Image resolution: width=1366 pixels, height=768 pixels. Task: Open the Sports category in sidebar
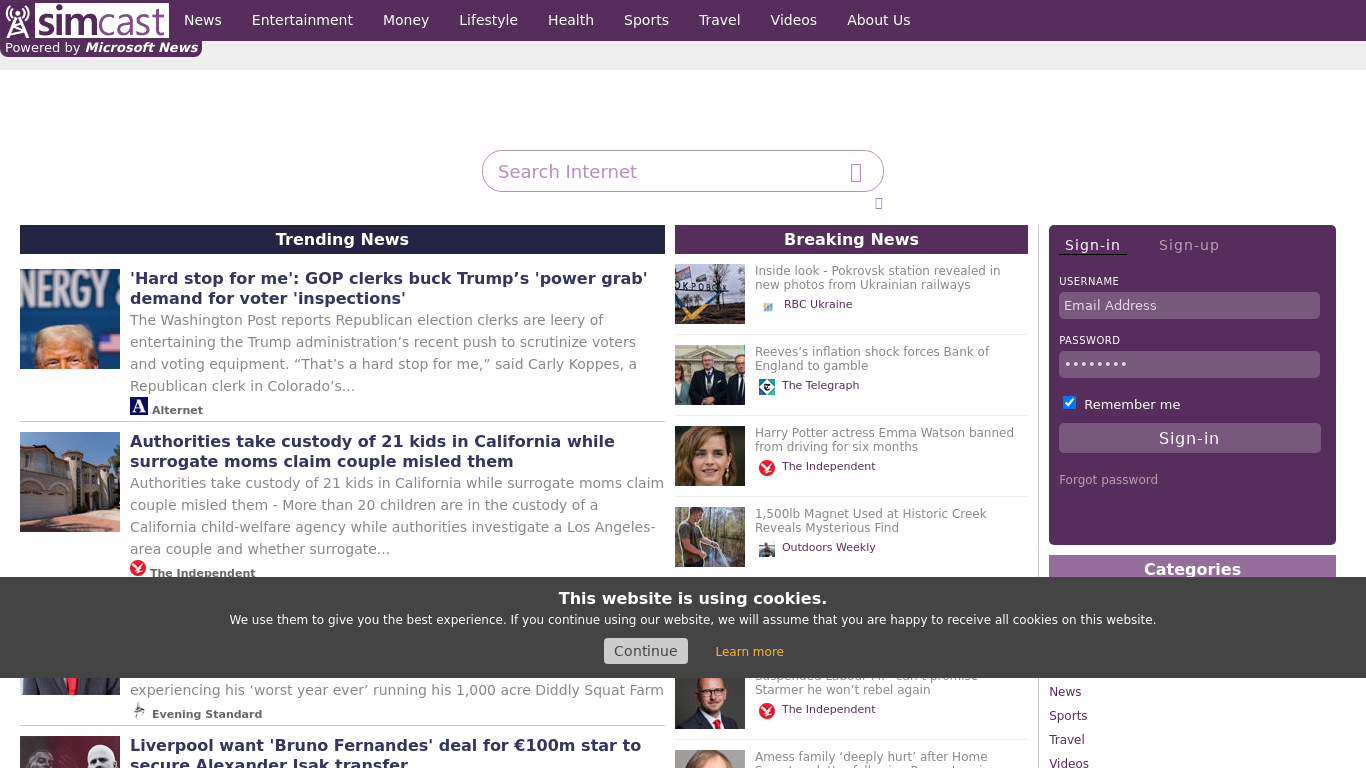click(x=1068, y=716)
